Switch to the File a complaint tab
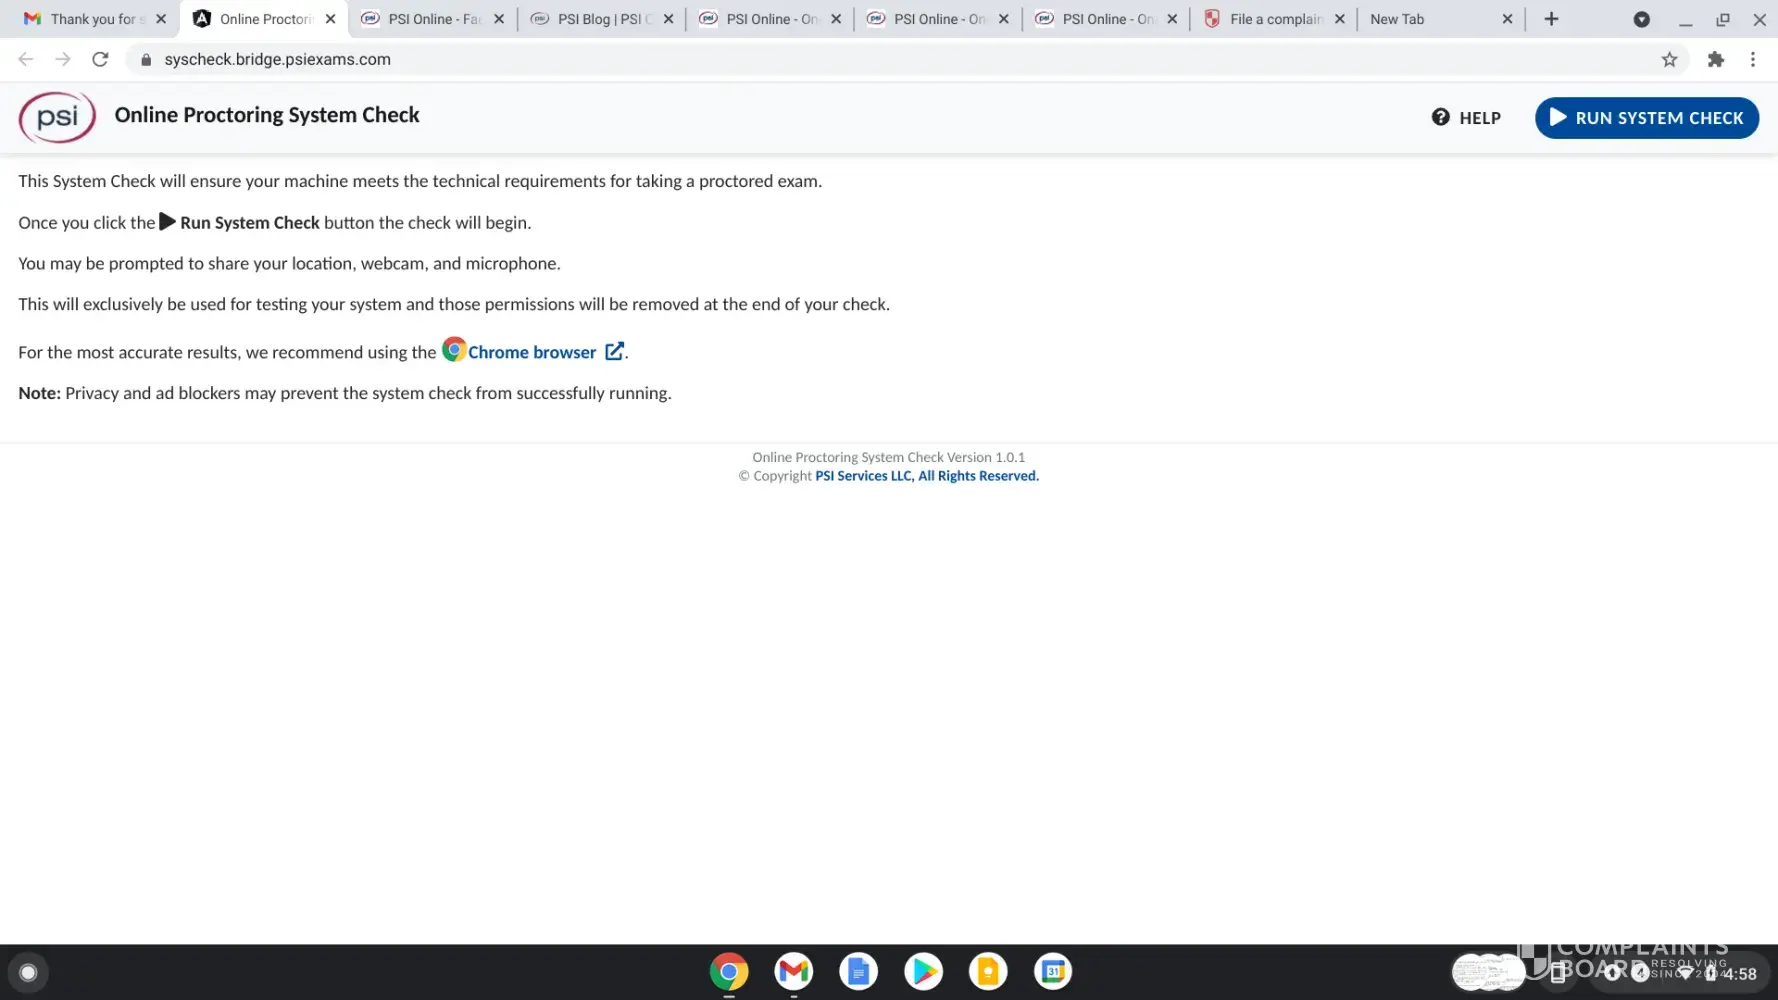Viewport: 1778px width, 1000px height. pyautogui.click(x=1275, y=19)
